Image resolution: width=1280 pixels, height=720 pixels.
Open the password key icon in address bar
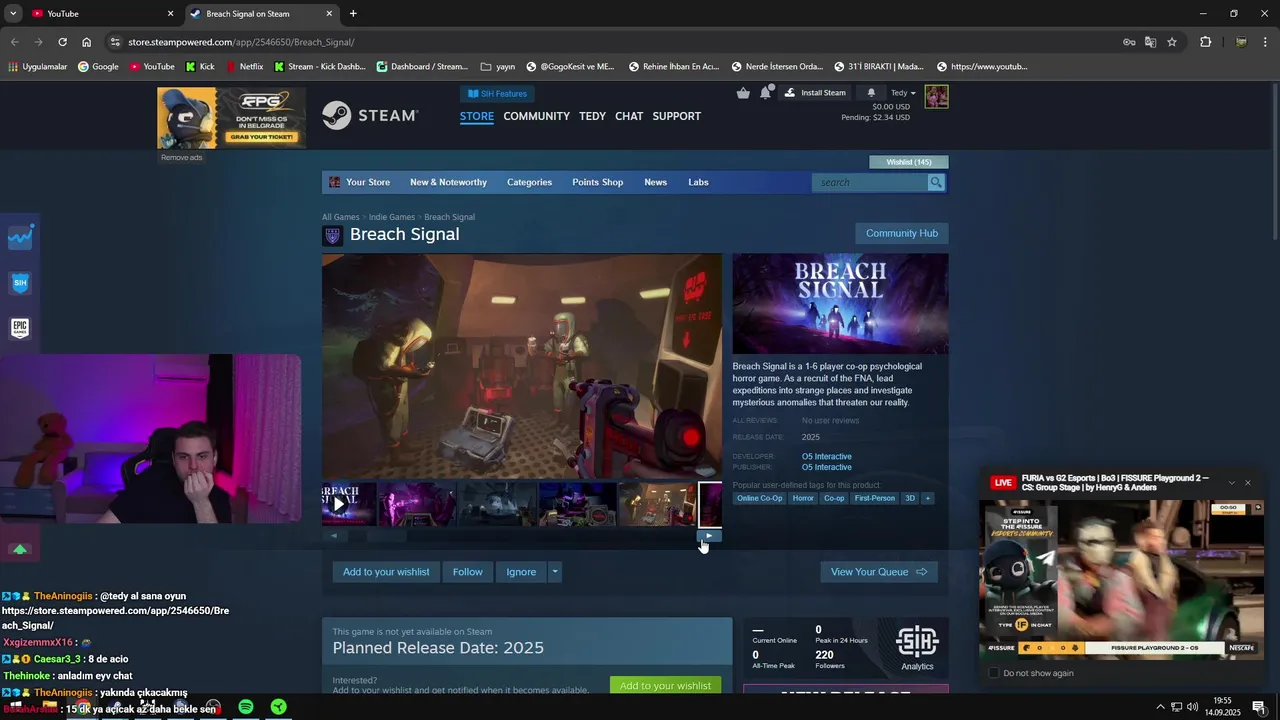point(1129,42)
